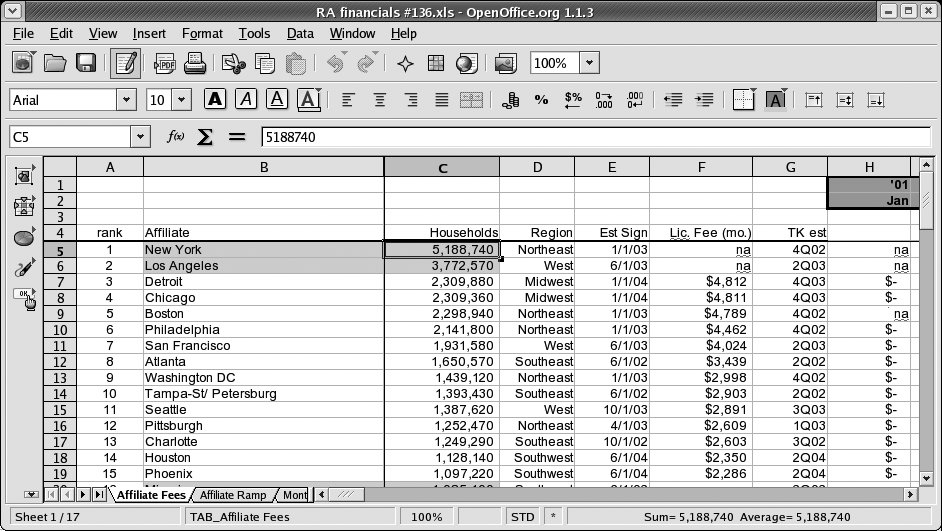Screen dimensions: 942x531
Task: Align cell contents left
Action: [348, 100]
